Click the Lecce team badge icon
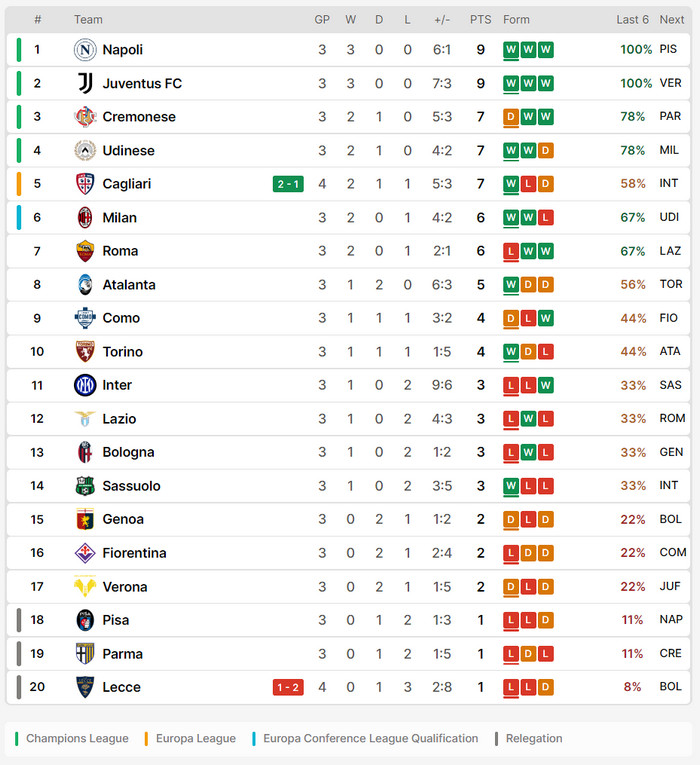This screenshot has height=765, width=700. click(85, 687)
